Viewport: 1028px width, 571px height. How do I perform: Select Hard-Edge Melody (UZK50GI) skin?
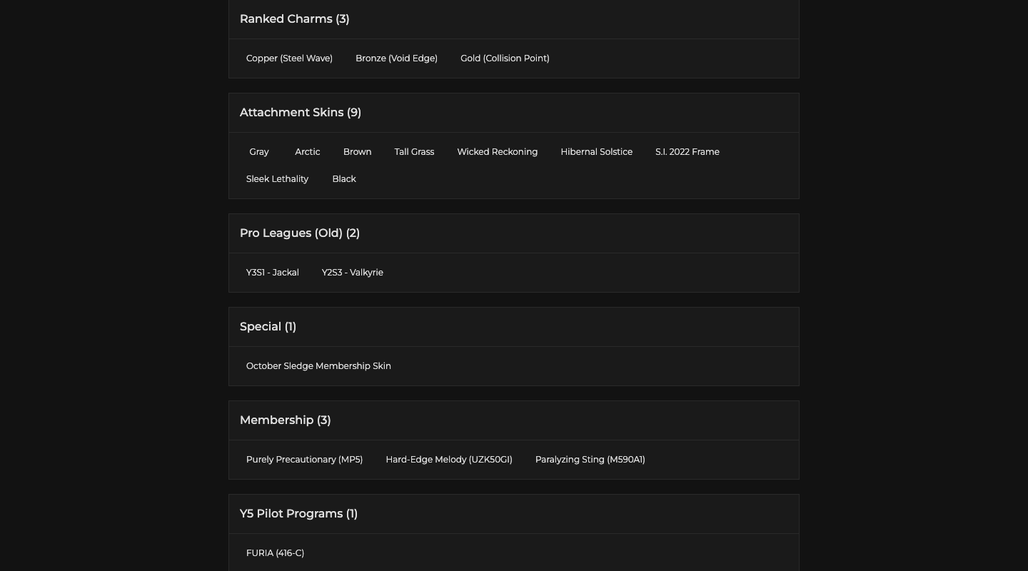449,460
